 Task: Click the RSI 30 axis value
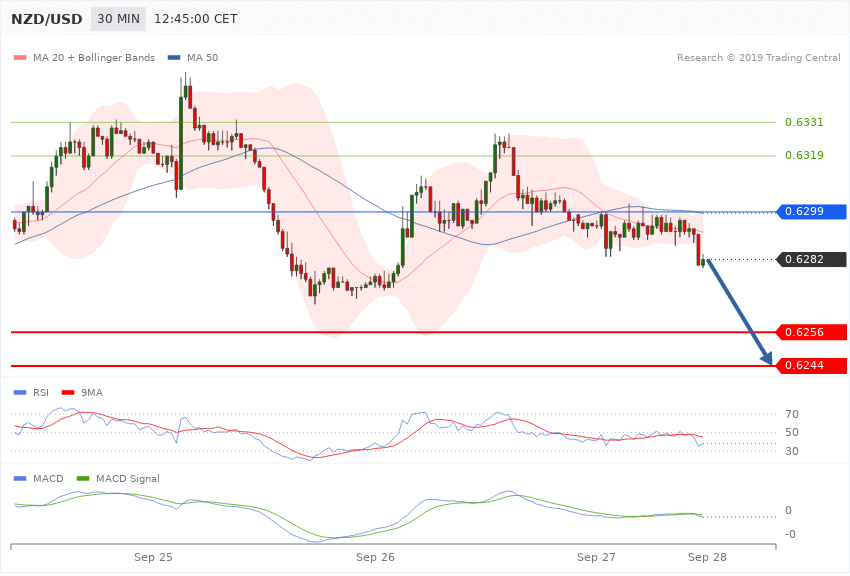[791, 451]
